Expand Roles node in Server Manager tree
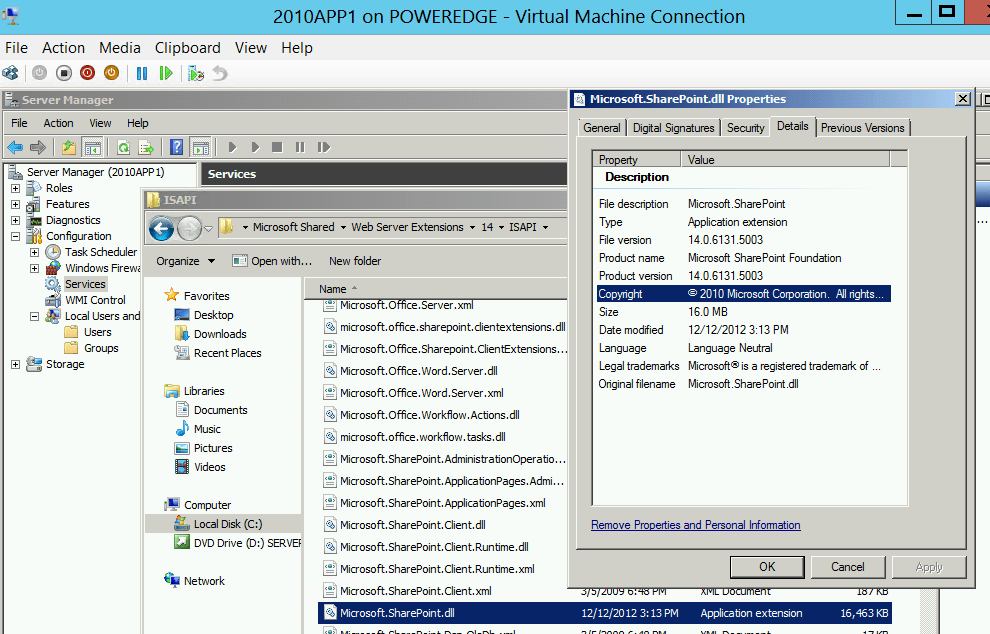 click(15, 188)
